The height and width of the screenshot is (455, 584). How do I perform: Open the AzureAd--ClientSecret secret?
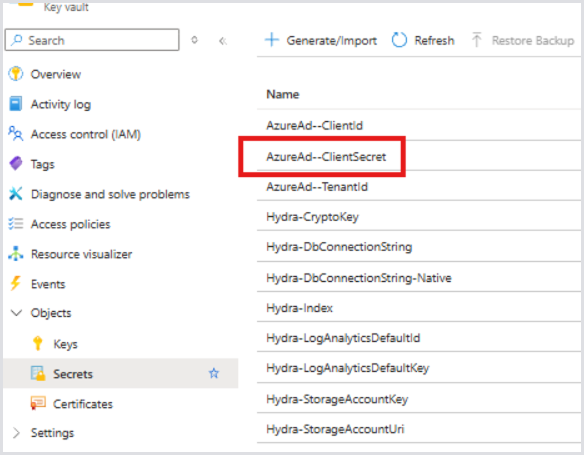(x=326, y=157)
